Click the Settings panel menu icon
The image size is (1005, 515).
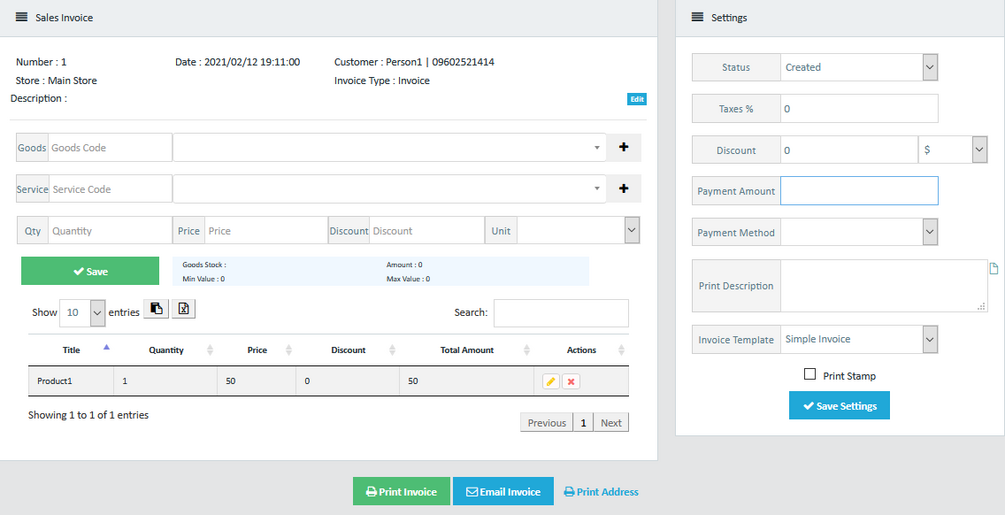(697, 17)
